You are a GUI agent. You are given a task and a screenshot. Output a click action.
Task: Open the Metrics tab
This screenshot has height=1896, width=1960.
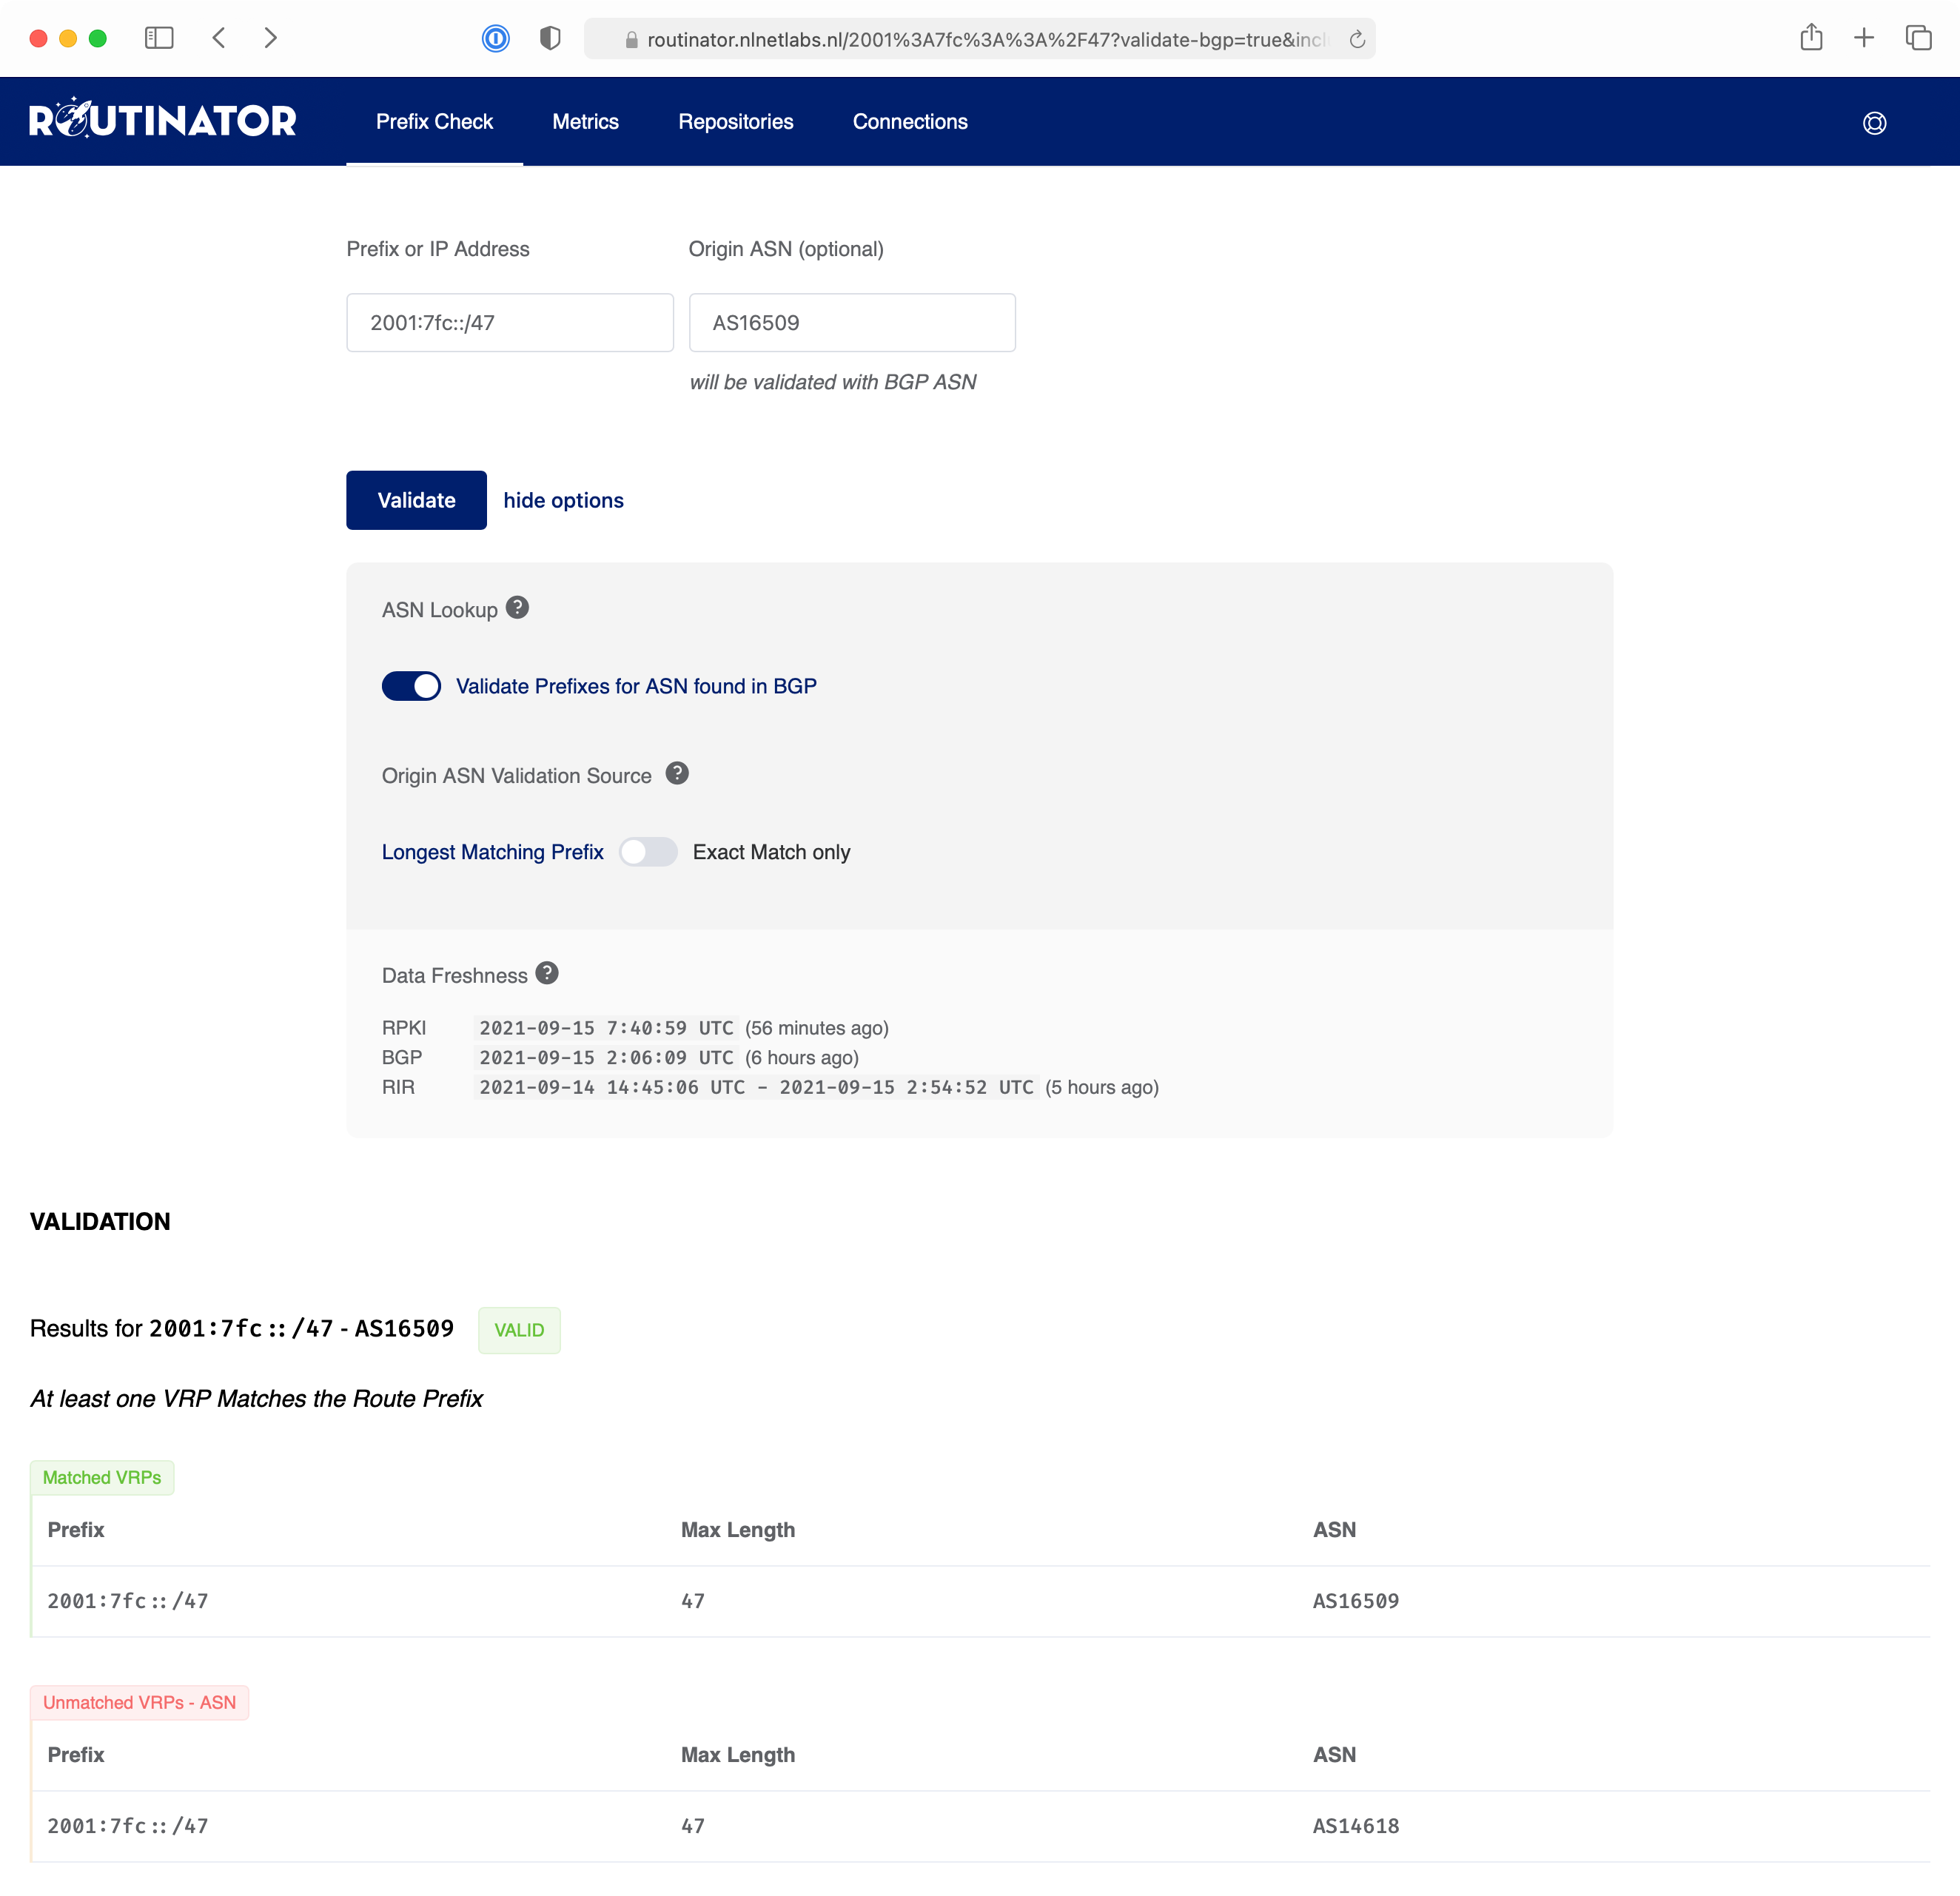click(585, 122)
